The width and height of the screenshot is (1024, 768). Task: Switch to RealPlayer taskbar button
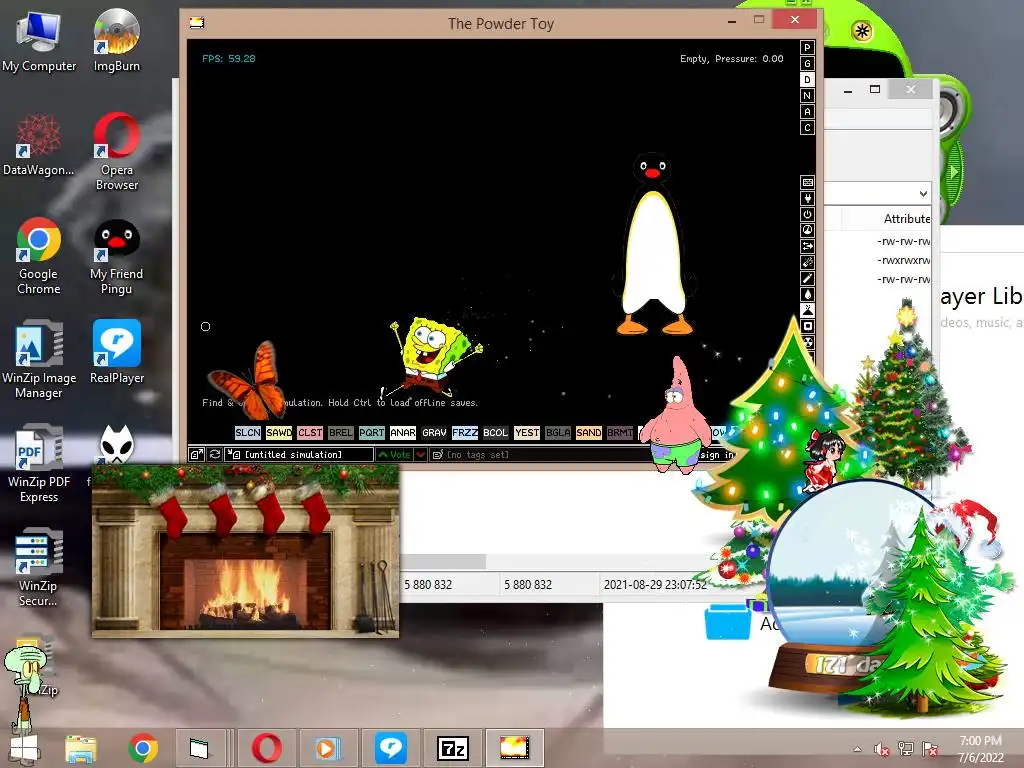391,748
